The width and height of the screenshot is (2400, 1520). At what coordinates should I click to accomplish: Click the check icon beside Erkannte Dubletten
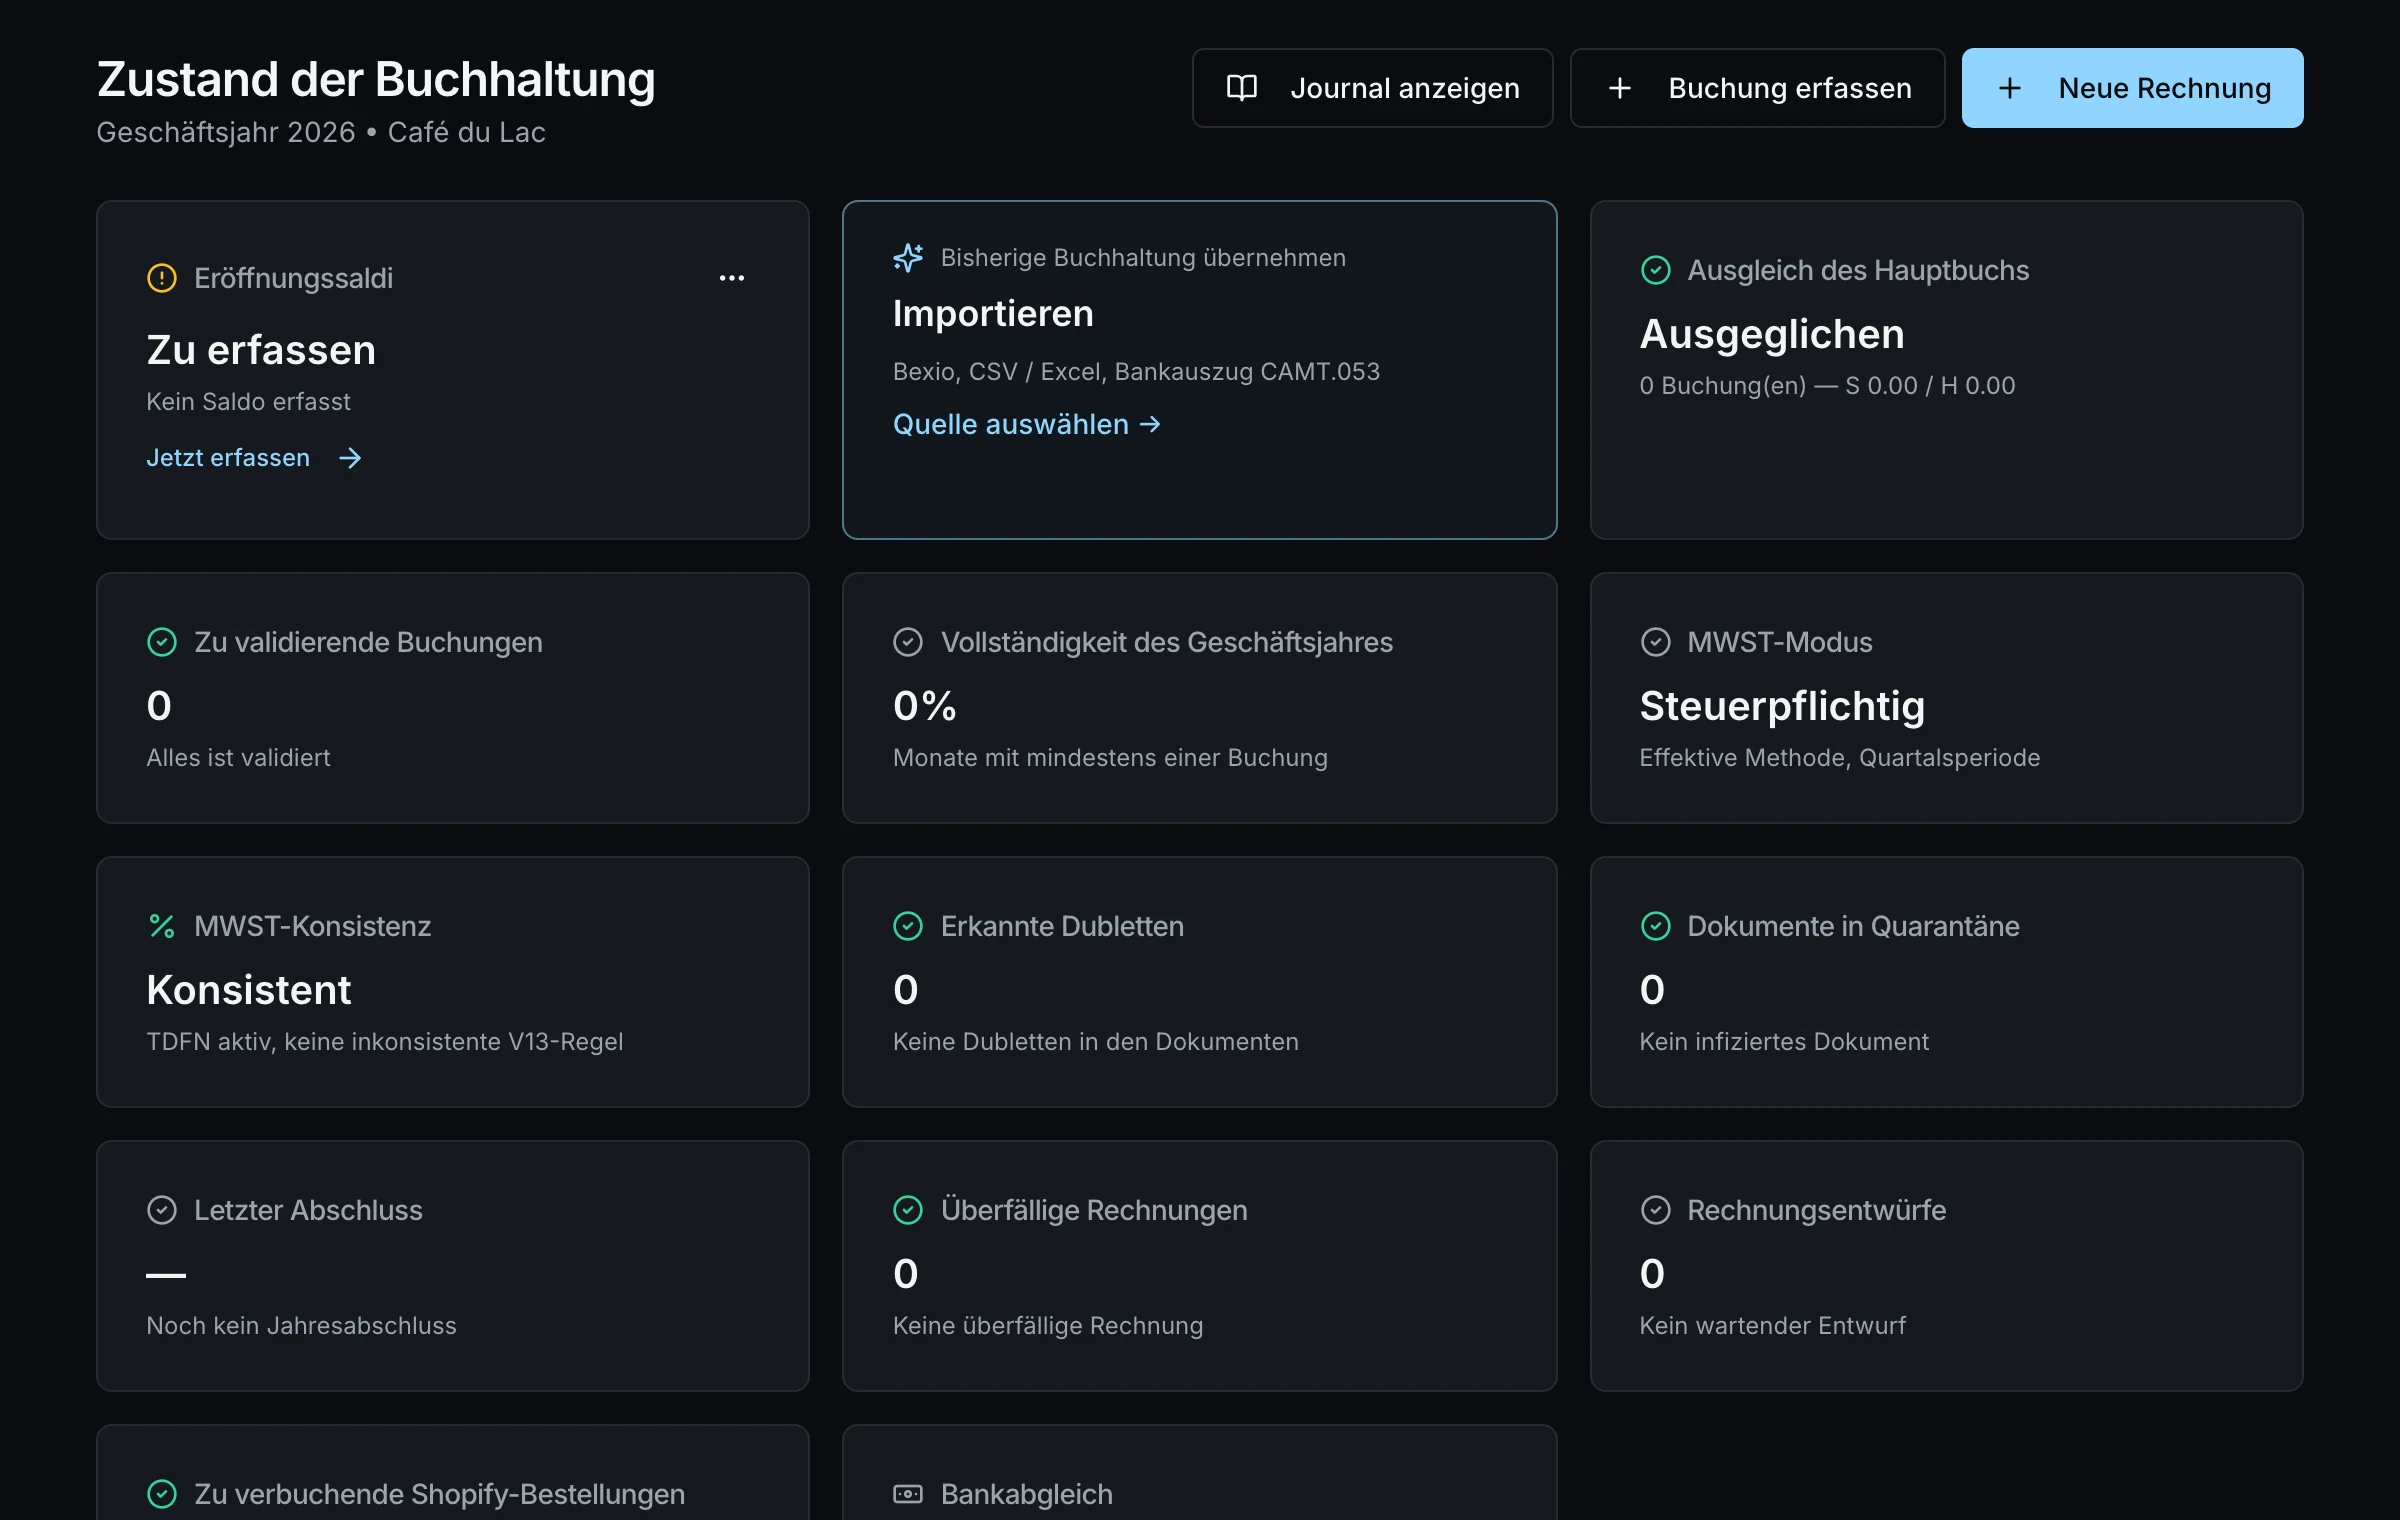(908, 926)
